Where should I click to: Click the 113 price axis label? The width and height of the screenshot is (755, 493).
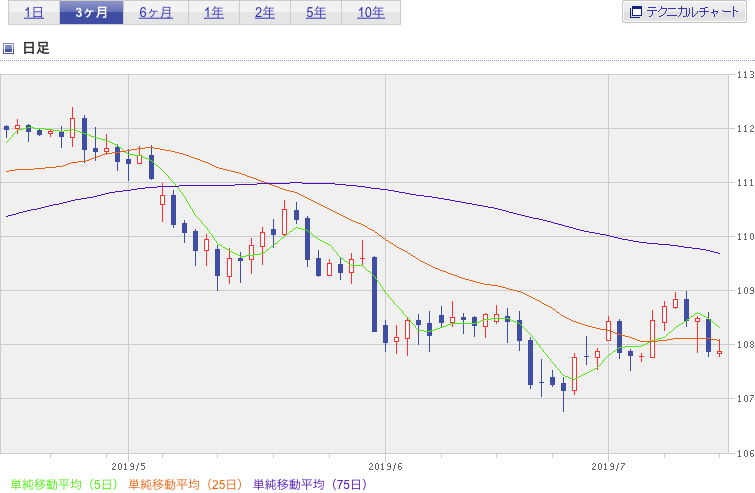pyautogui.click(x=745, y=75)
